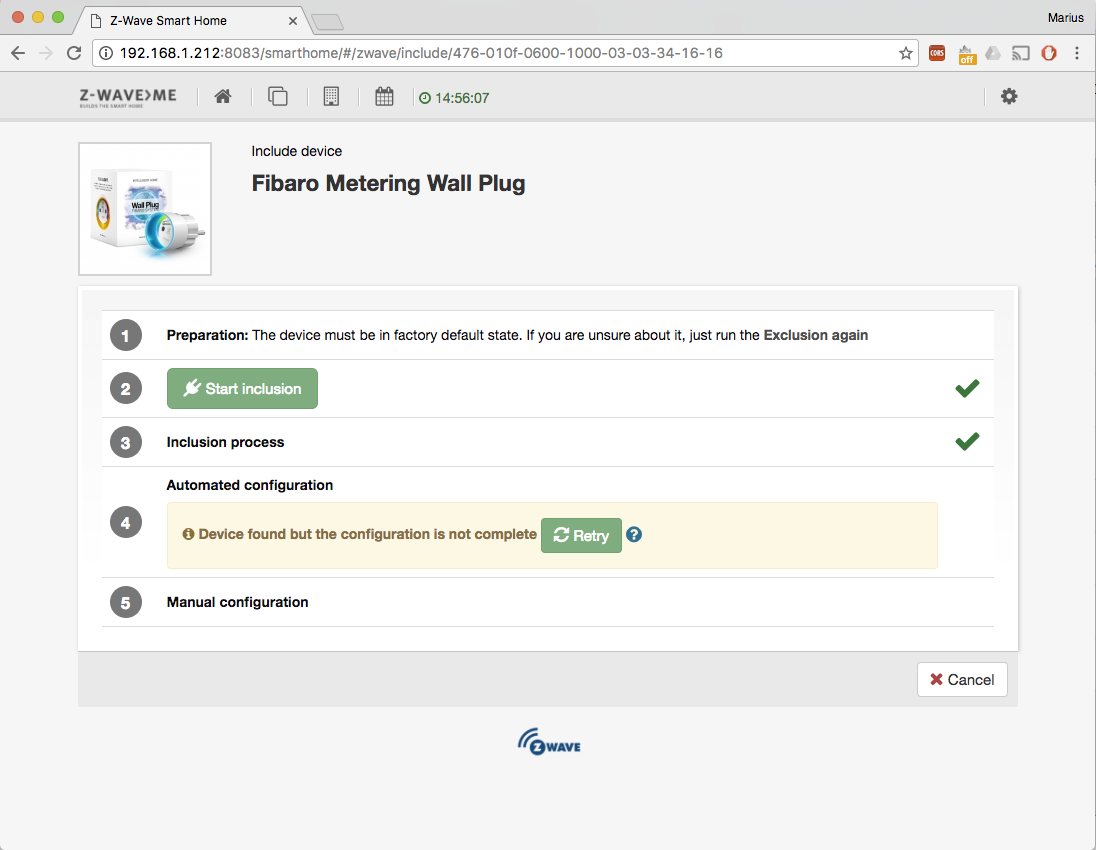
Task: Click the 14:56:07 clock display
Action: pos(454,98)
